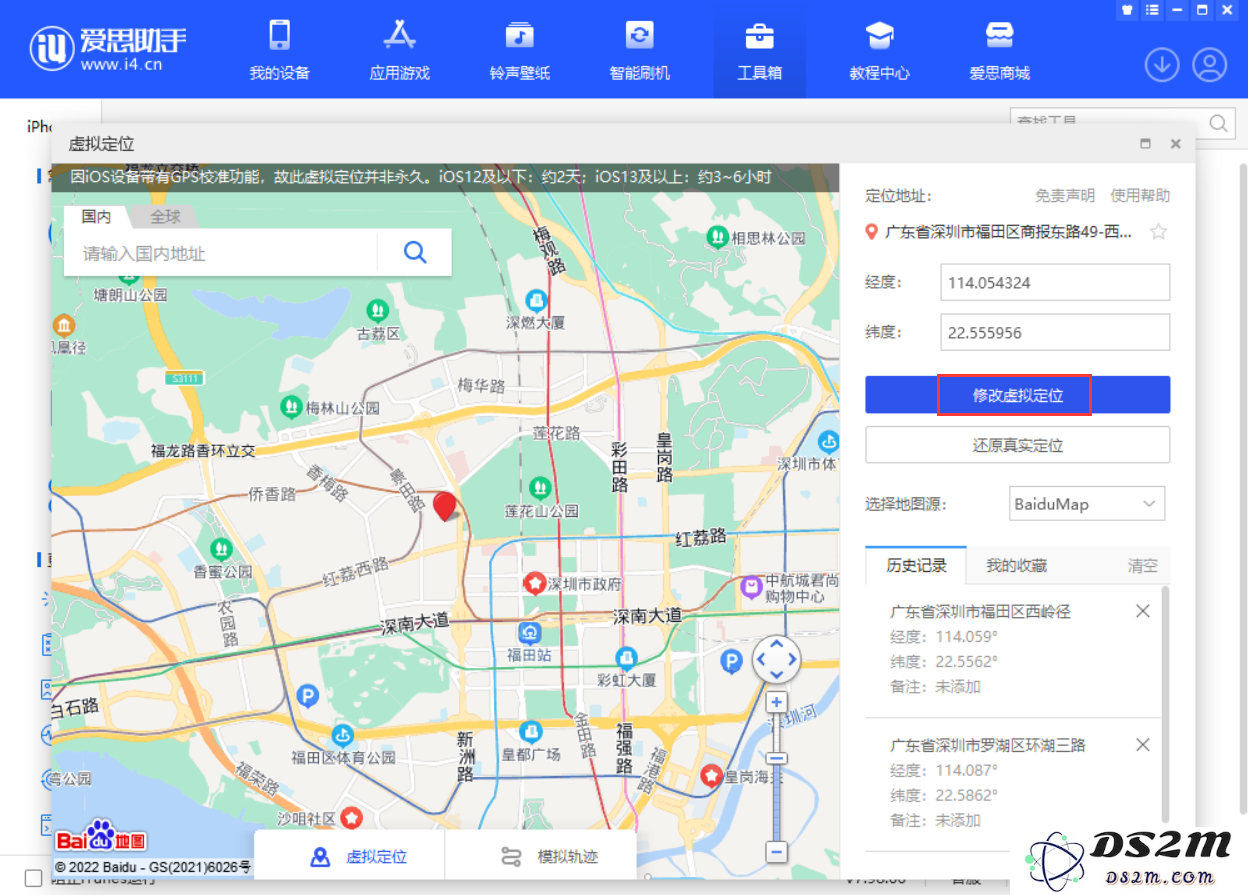This screenshot has width=1248, height=895.
Task: Click the 古荔区 park marker
Action: point(378,310)
